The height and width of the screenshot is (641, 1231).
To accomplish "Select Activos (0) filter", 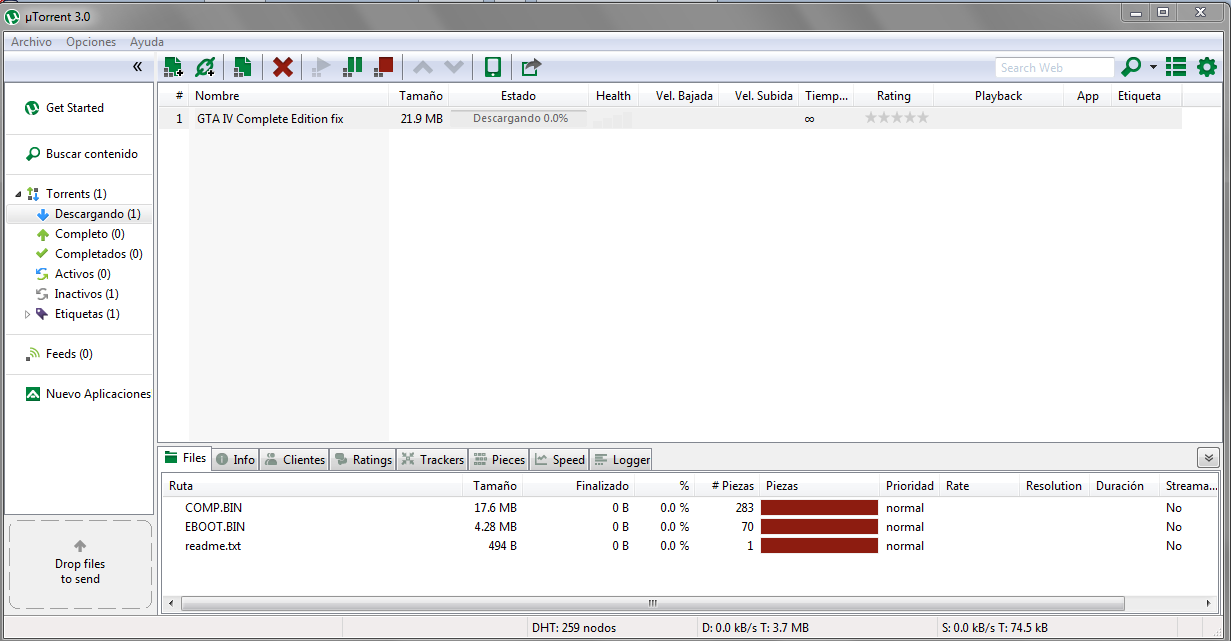I will (x=83, y=274).
